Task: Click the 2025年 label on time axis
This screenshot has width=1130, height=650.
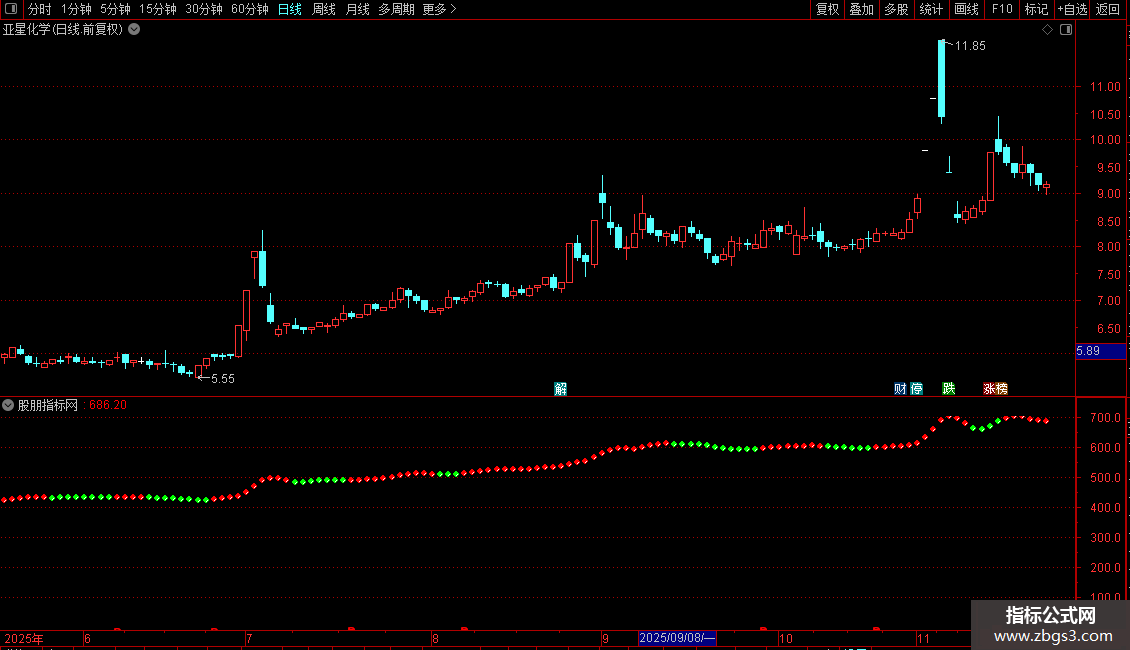Action: [24, 639]
